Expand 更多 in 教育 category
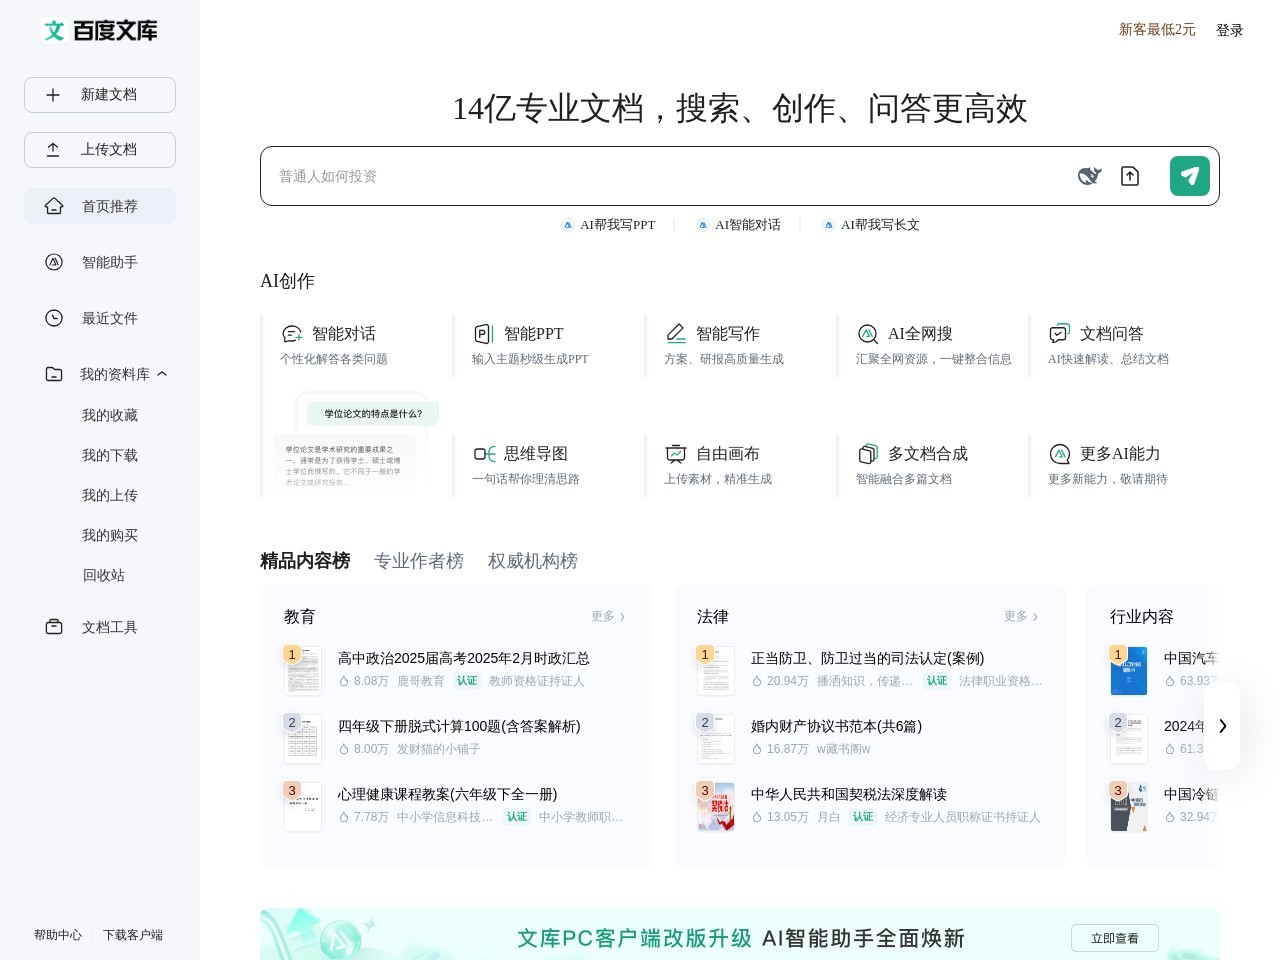Viewport: 1280px width, 960px height. (608, 617)
